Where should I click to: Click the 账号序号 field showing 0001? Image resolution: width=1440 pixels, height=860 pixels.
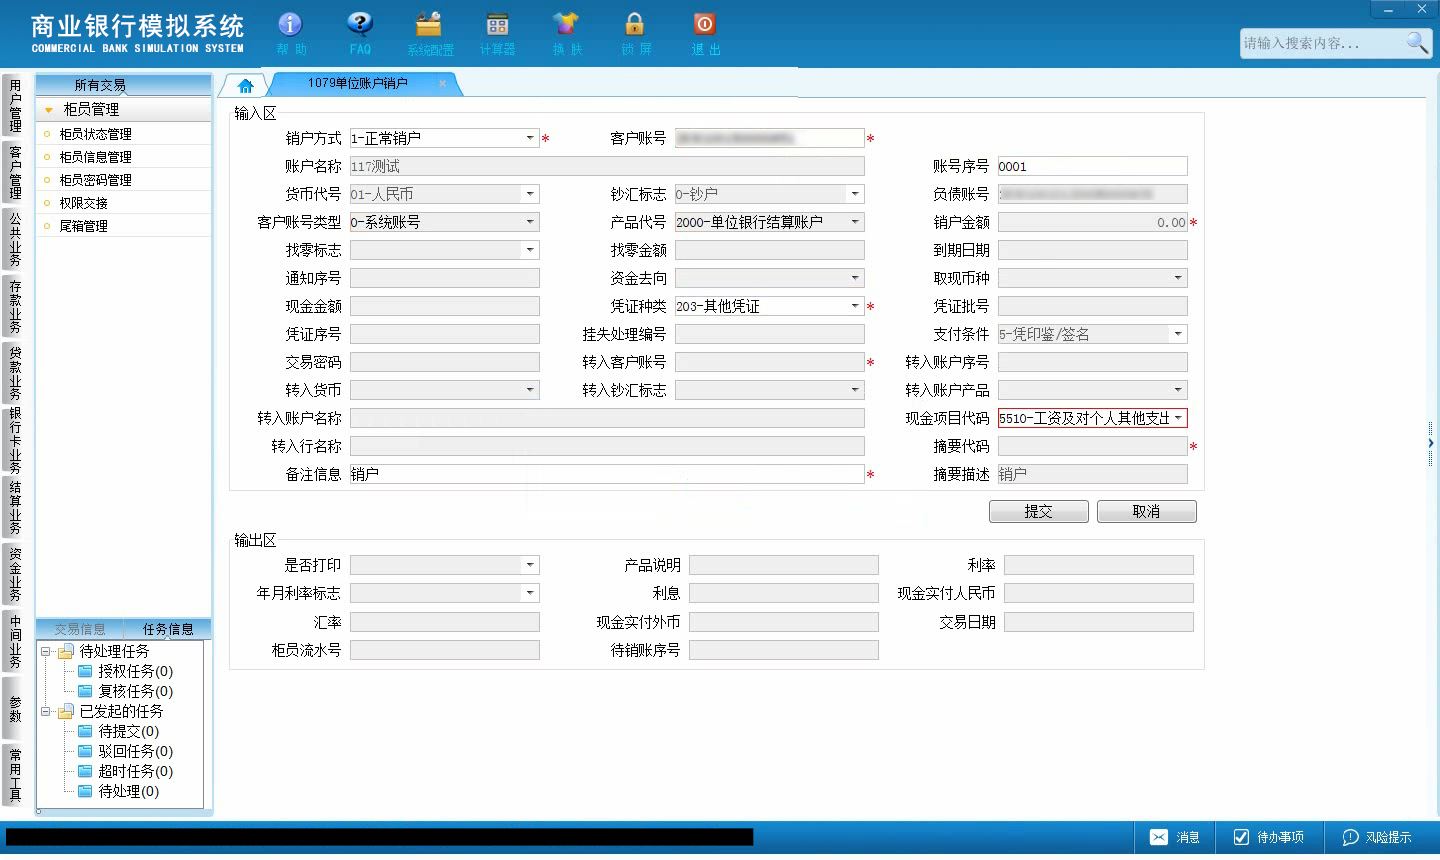point(1092,166)
